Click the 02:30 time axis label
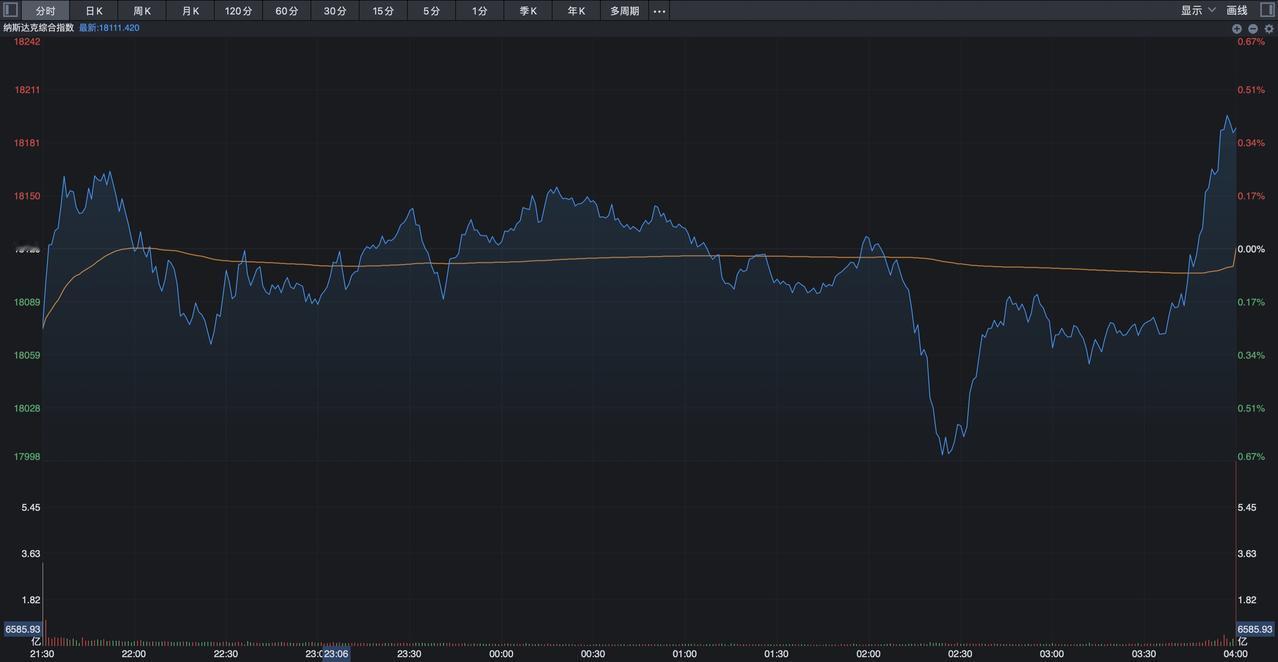 click(x=960, y=654)
